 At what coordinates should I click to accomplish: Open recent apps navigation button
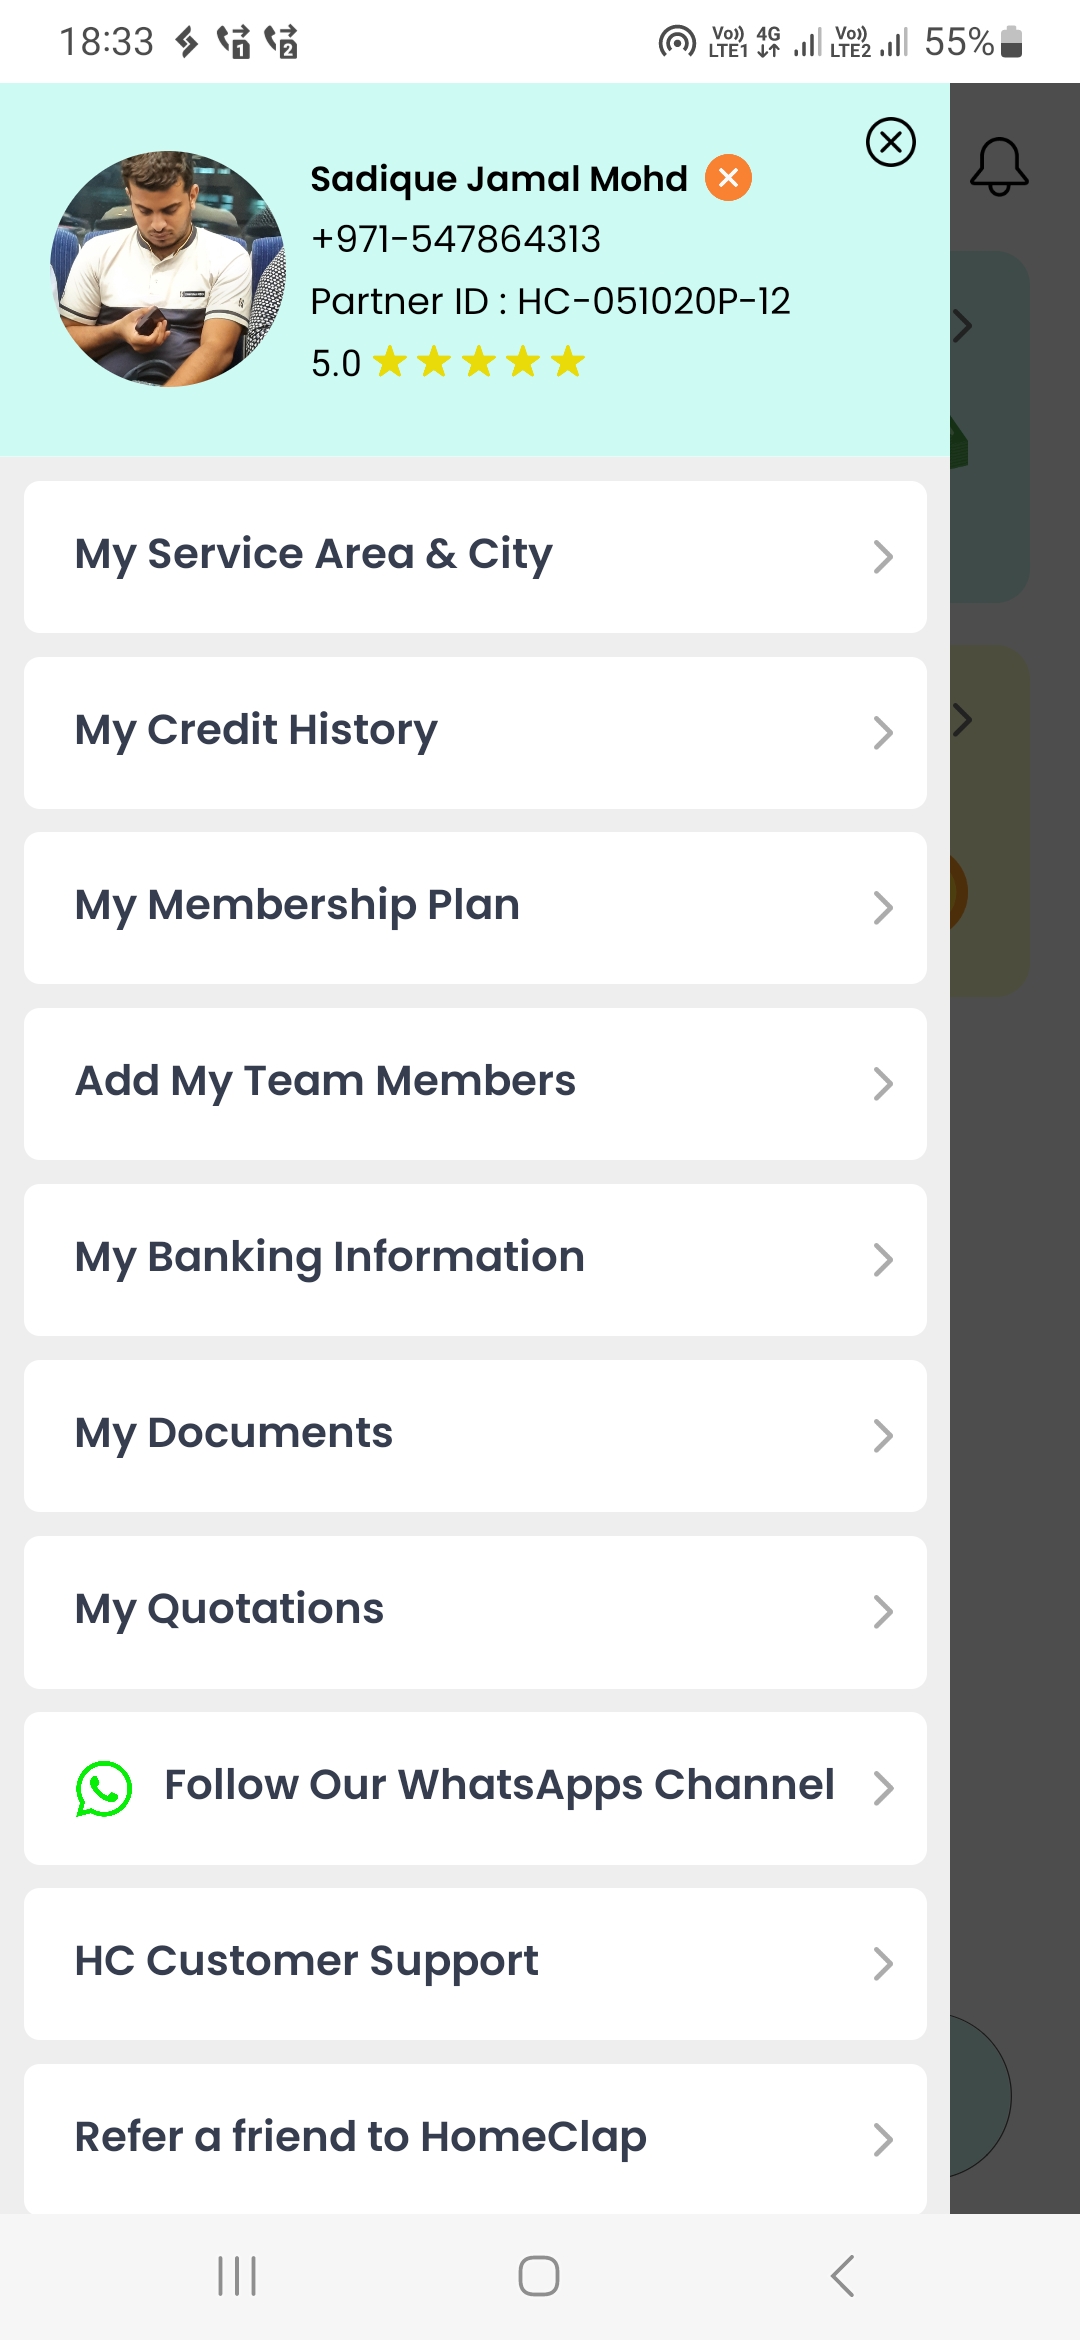pos(237,2276)
